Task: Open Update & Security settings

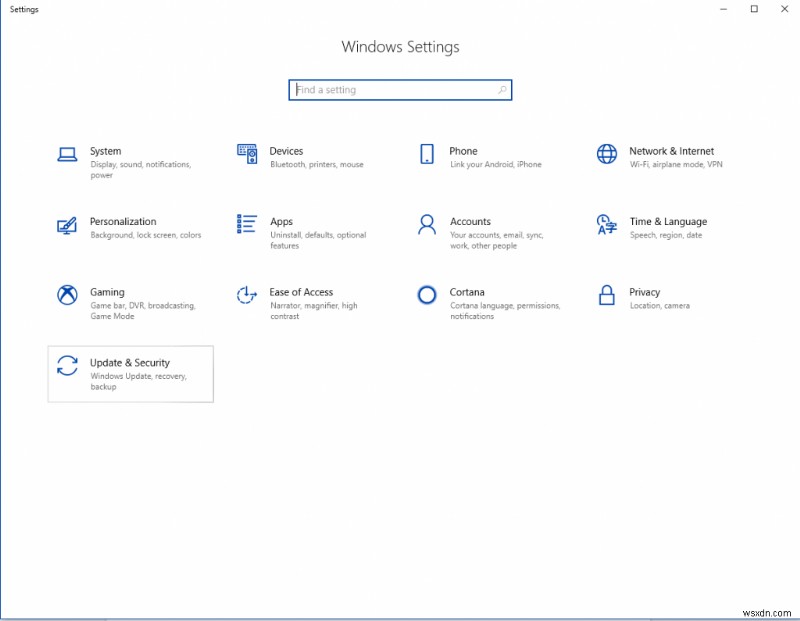Action: [x=130, y=372]
